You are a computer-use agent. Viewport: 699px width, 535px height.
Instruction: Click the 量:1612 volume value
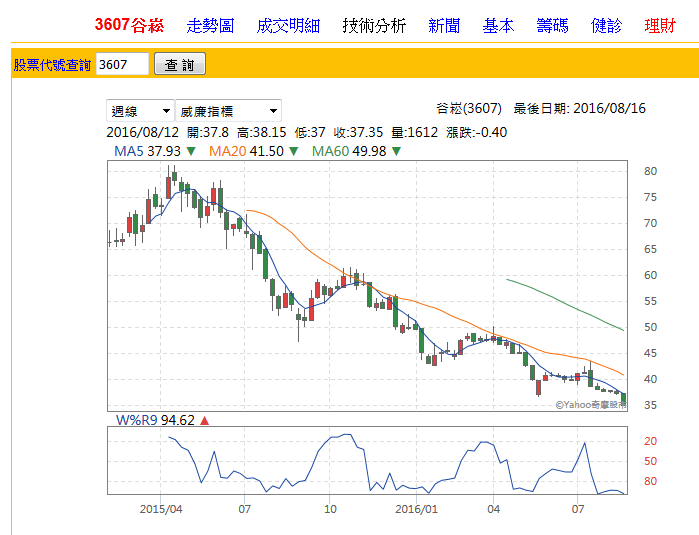coord(415,132)
